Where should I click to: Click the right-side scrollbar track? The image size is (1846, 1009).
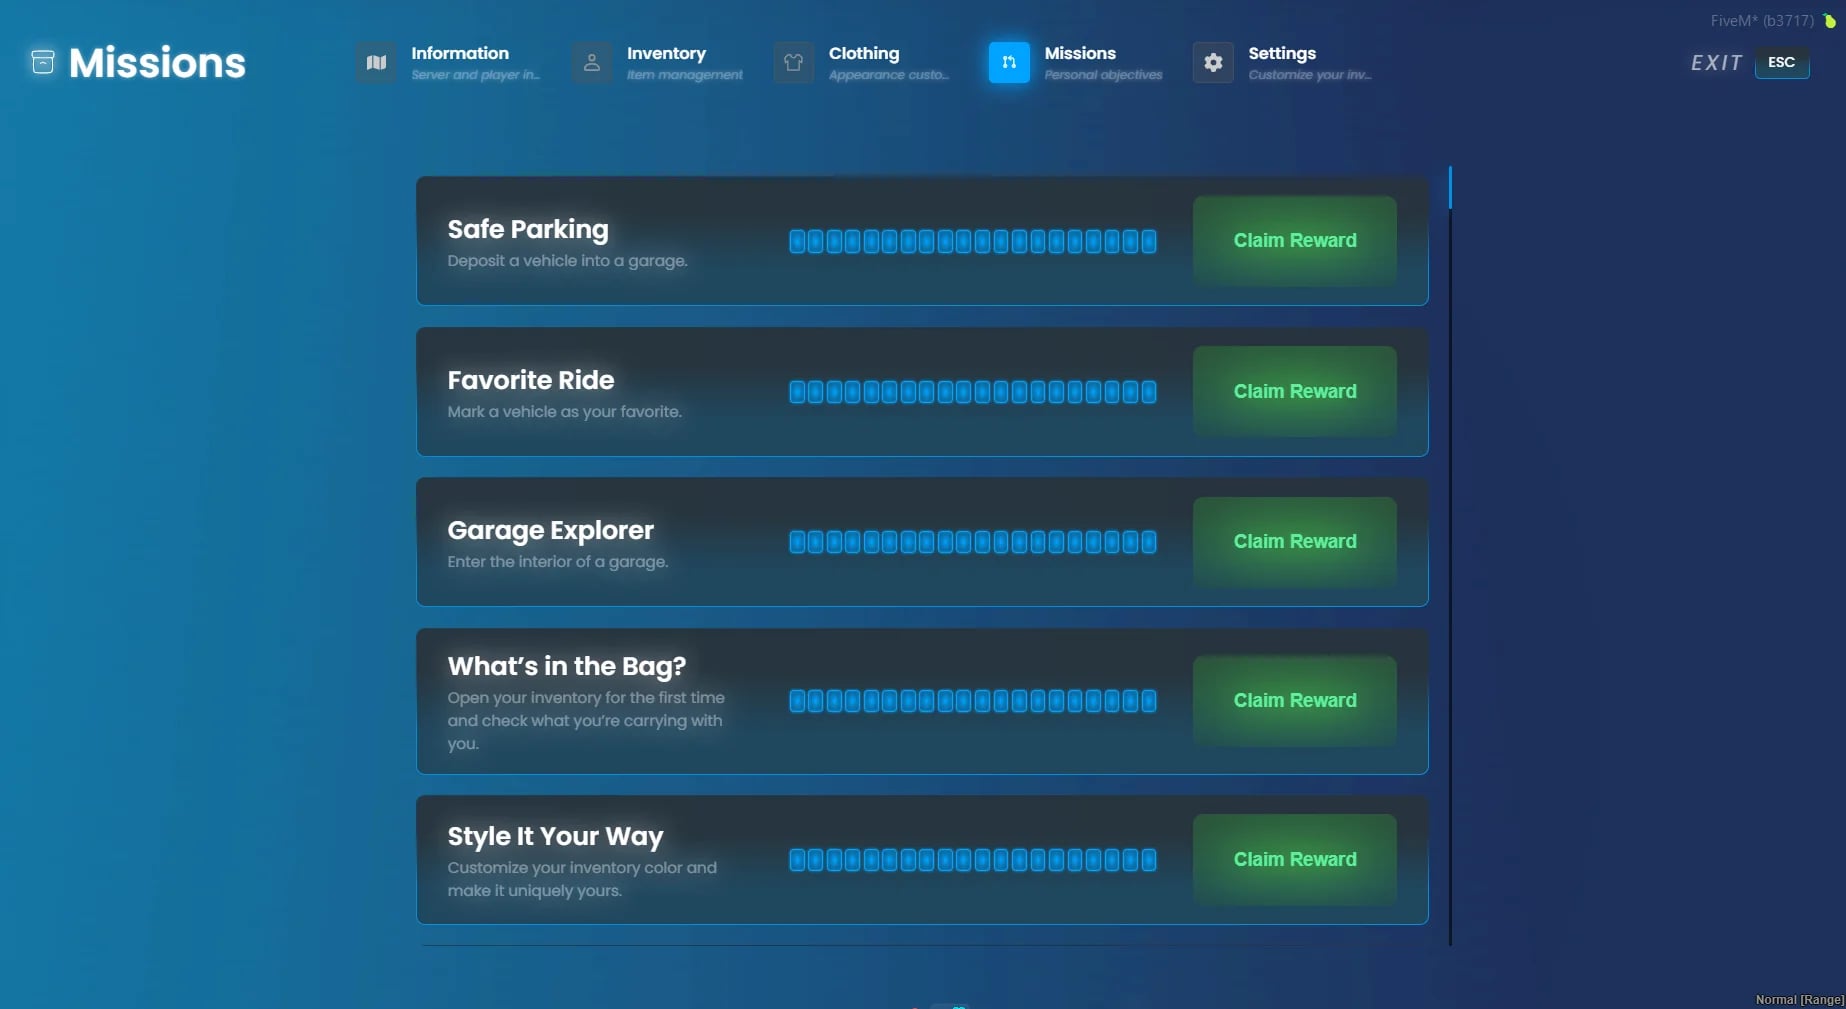coord(1451,550)
